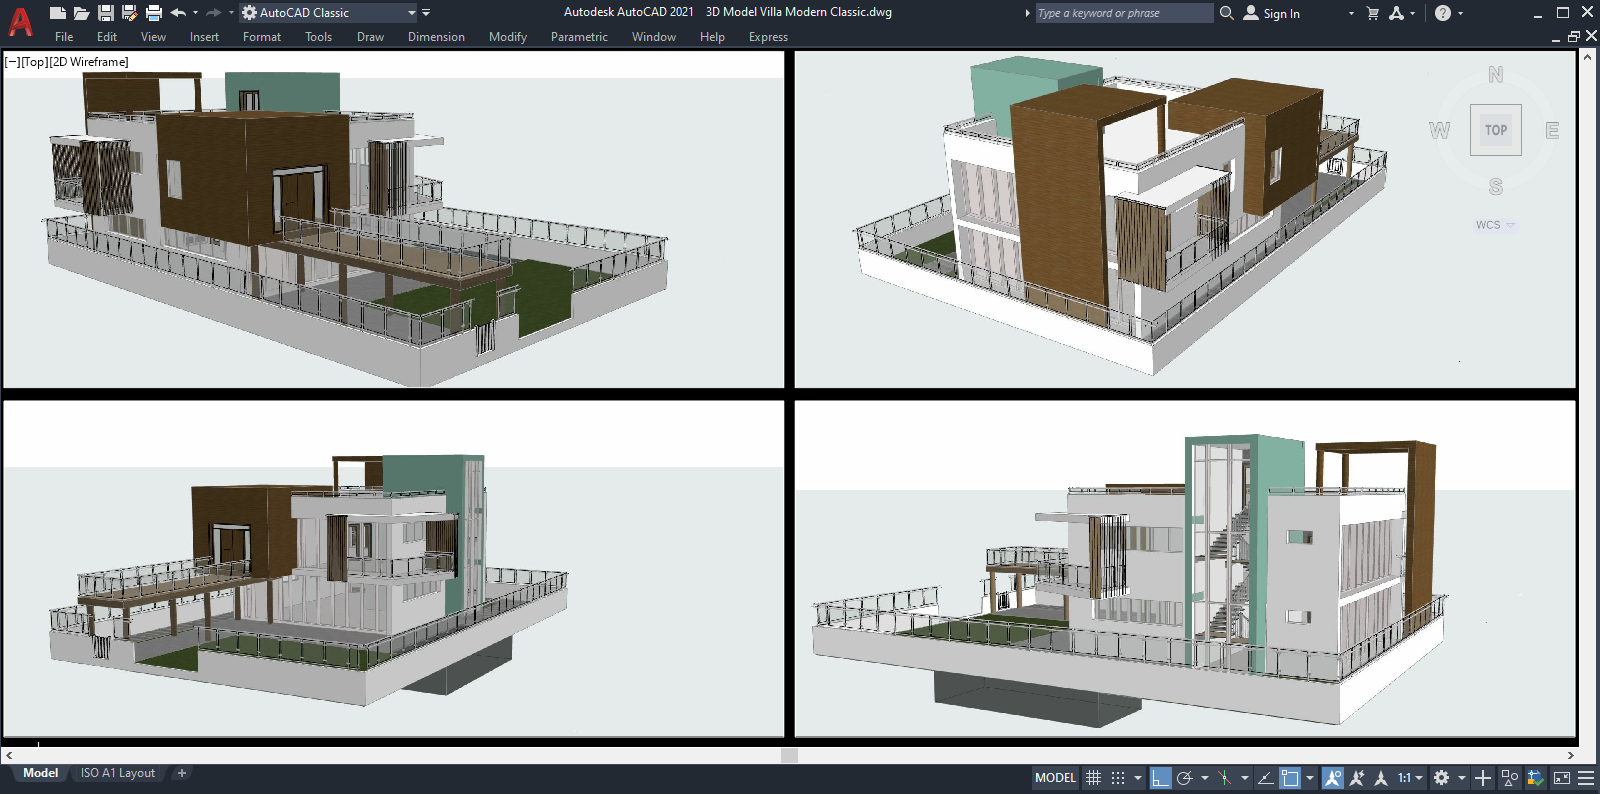Open the Help question mark icon
This screenshot has height=794, width=1600.
(x=1442, y=13)
